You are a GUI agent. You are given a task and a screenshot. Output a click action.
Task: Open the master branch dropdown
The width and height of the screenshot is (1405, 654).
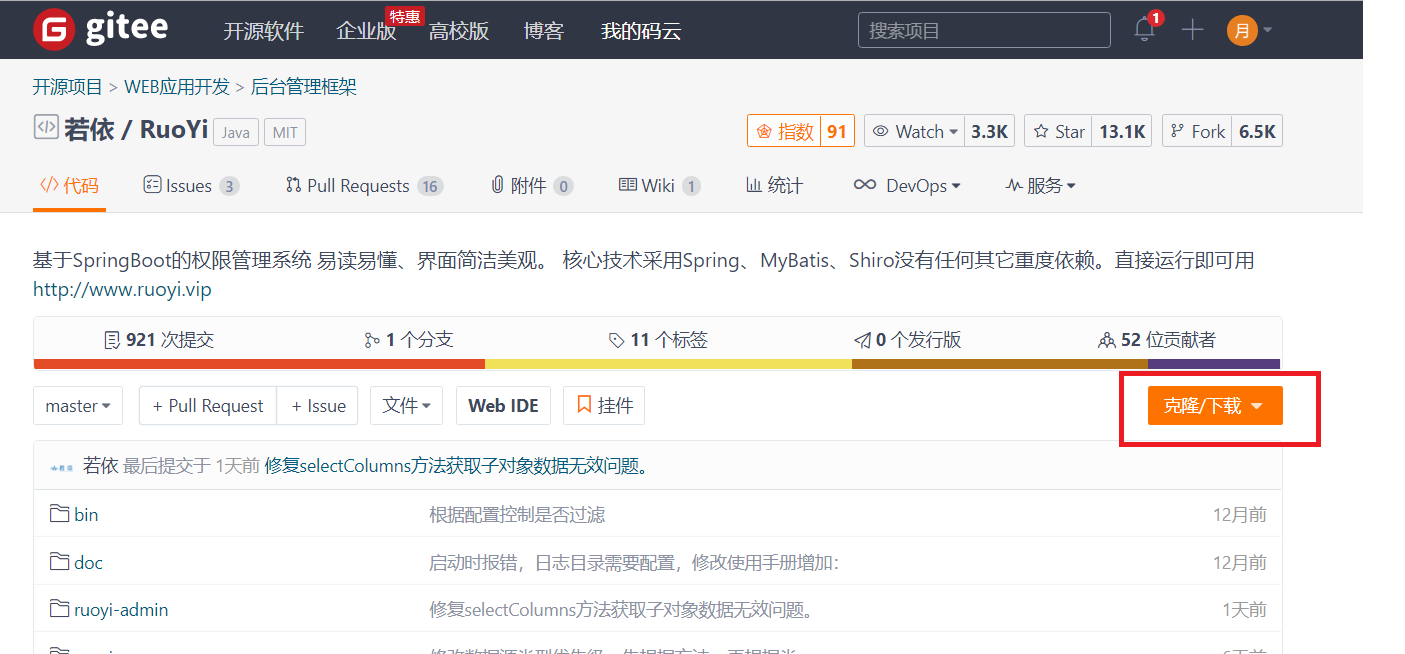coord(78,406)
